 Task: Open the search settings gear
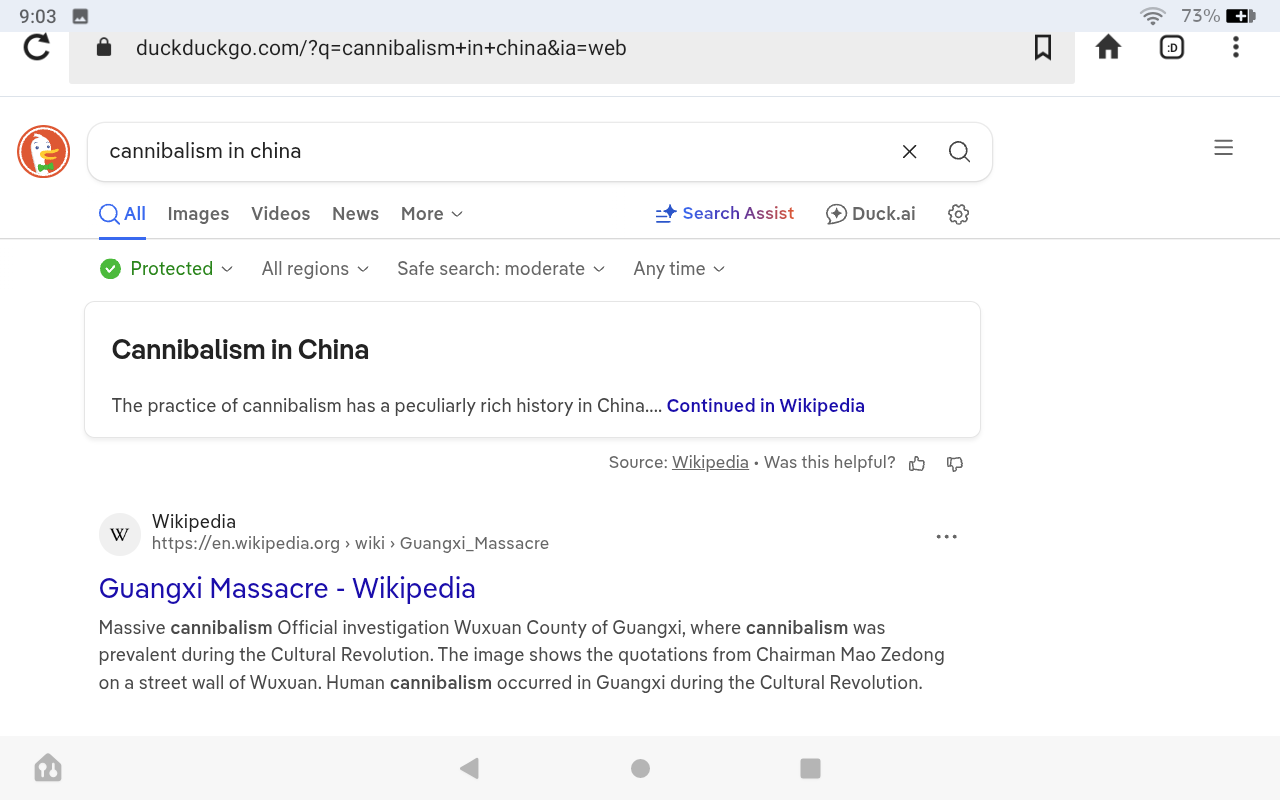tap(958, 214)
